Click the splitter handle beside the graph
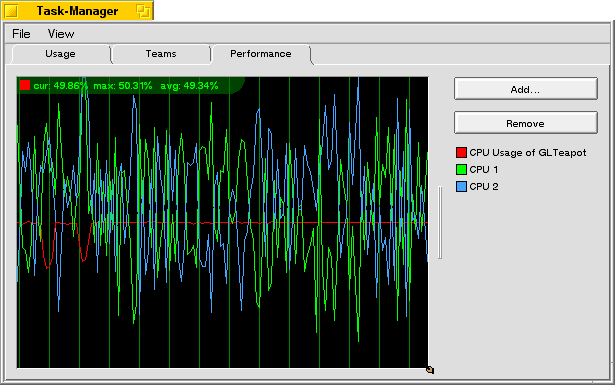Viewport: 615px width, 385px height. click(x=440, y=222)
